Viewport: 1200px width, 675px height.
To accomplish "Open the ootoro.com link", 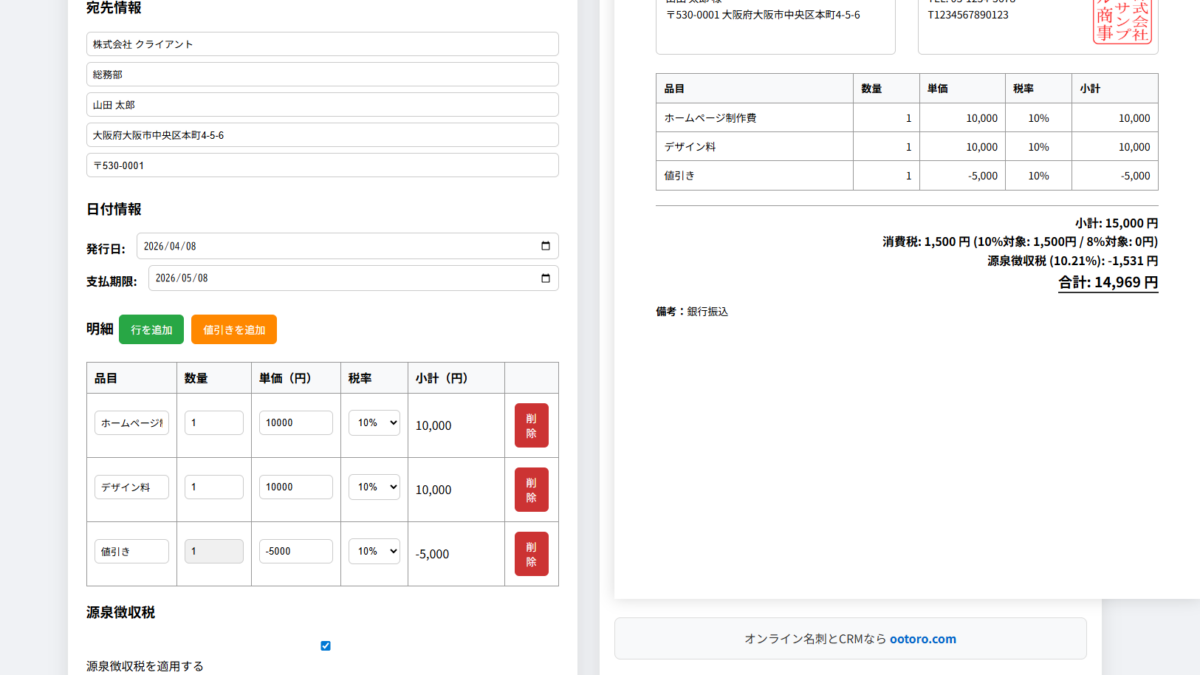I will 922,639.
